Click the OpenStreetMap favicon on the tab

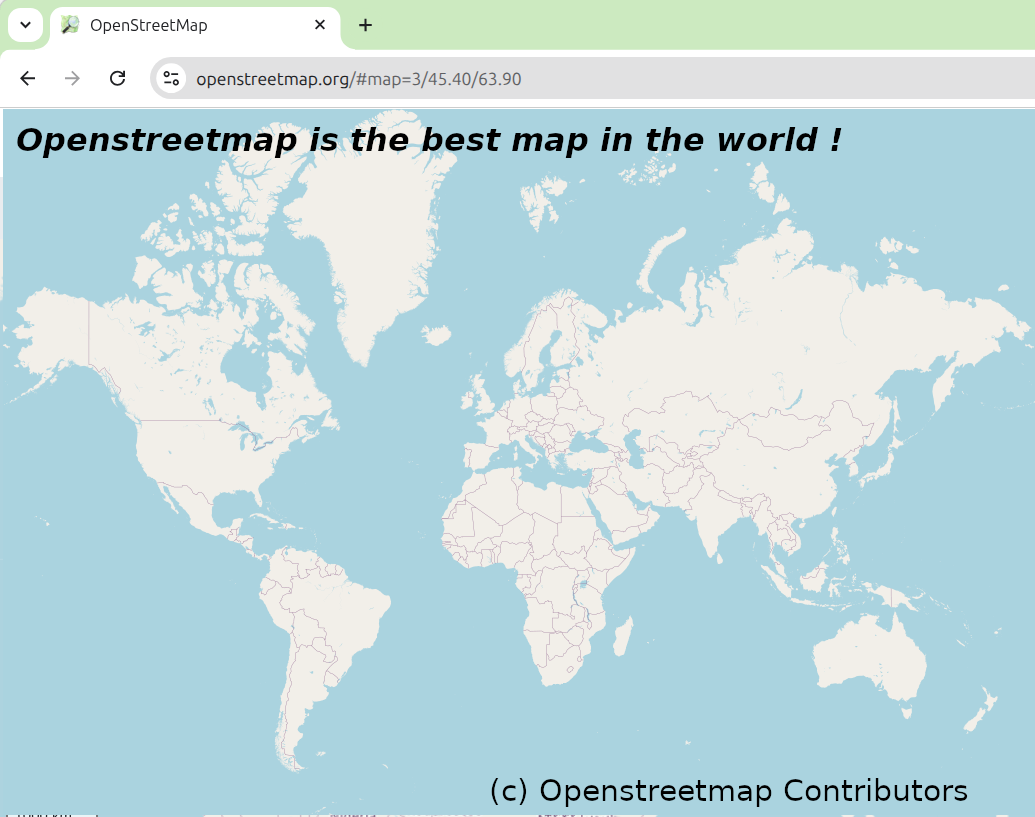(x=68, y=25)
